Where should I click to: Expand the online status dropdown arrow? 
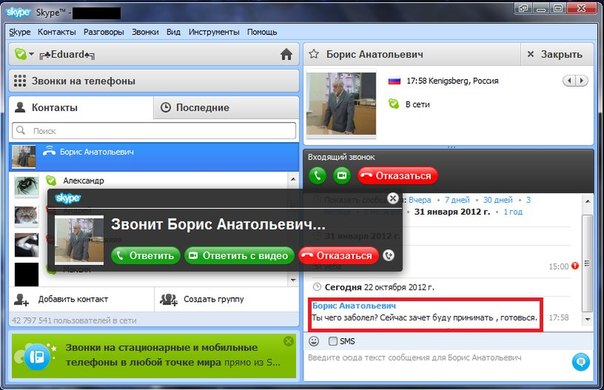pos(32,54)
